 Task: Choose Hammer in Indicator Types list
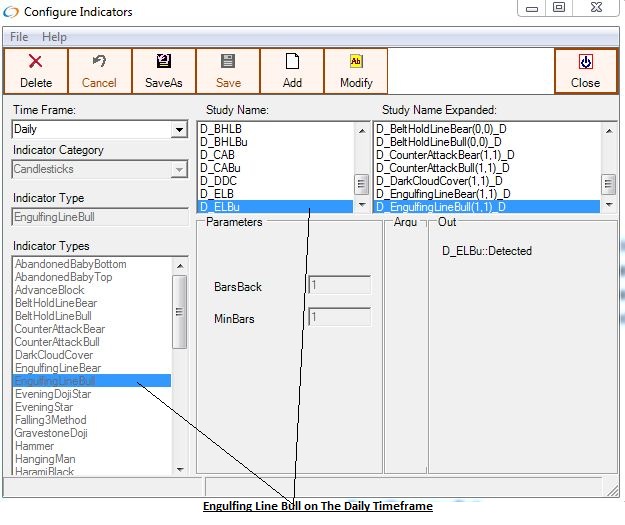[x=35, y=447]
